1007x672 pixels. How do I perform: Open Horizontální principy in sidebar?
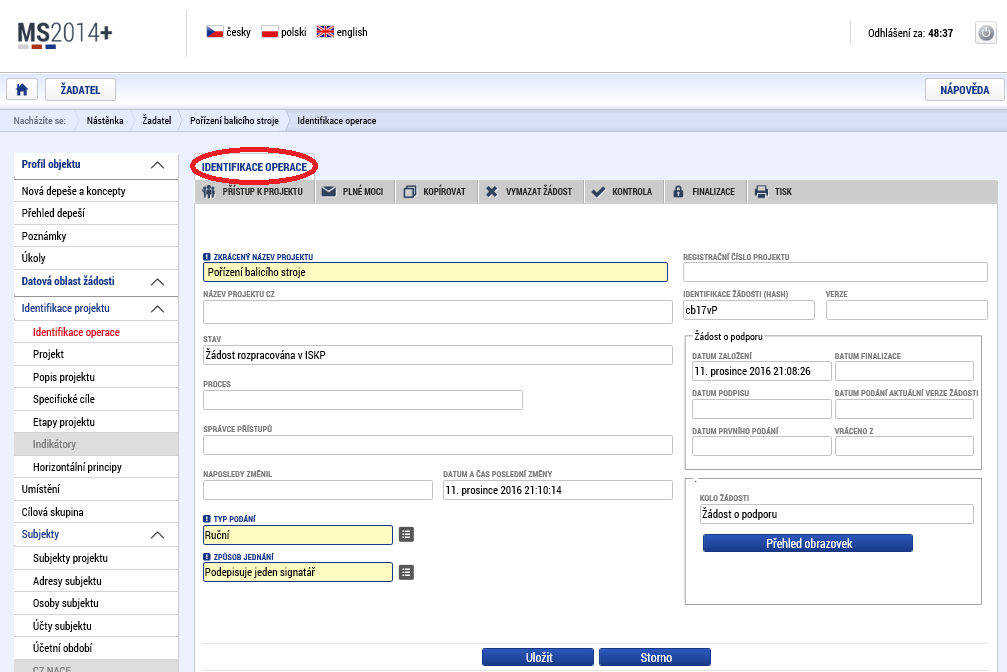[x=96, y=467]
